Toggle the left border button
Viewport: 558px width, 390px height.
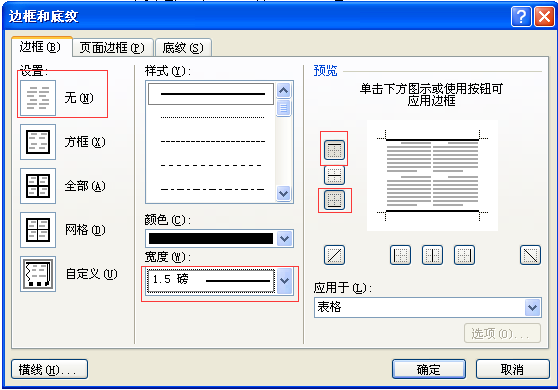point(400,255)
